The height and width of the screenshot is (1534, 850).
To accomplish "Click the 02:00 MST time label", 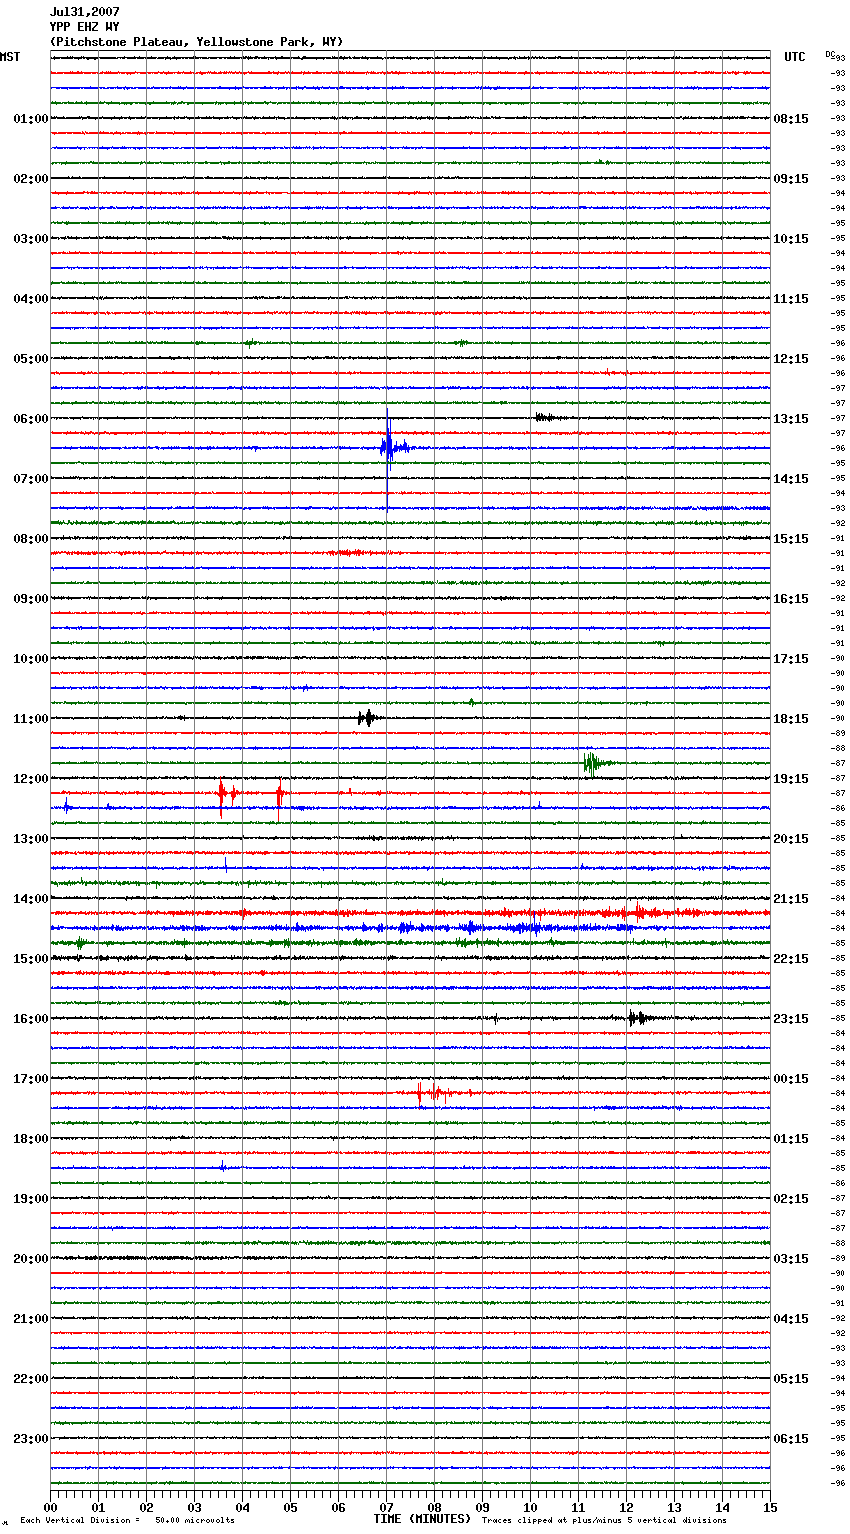I will 31,179.
